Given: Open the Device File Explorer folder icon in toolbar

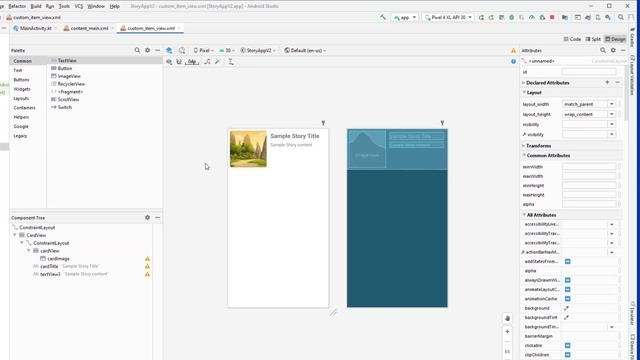Looking at the screenshot, I should (565, 18).
